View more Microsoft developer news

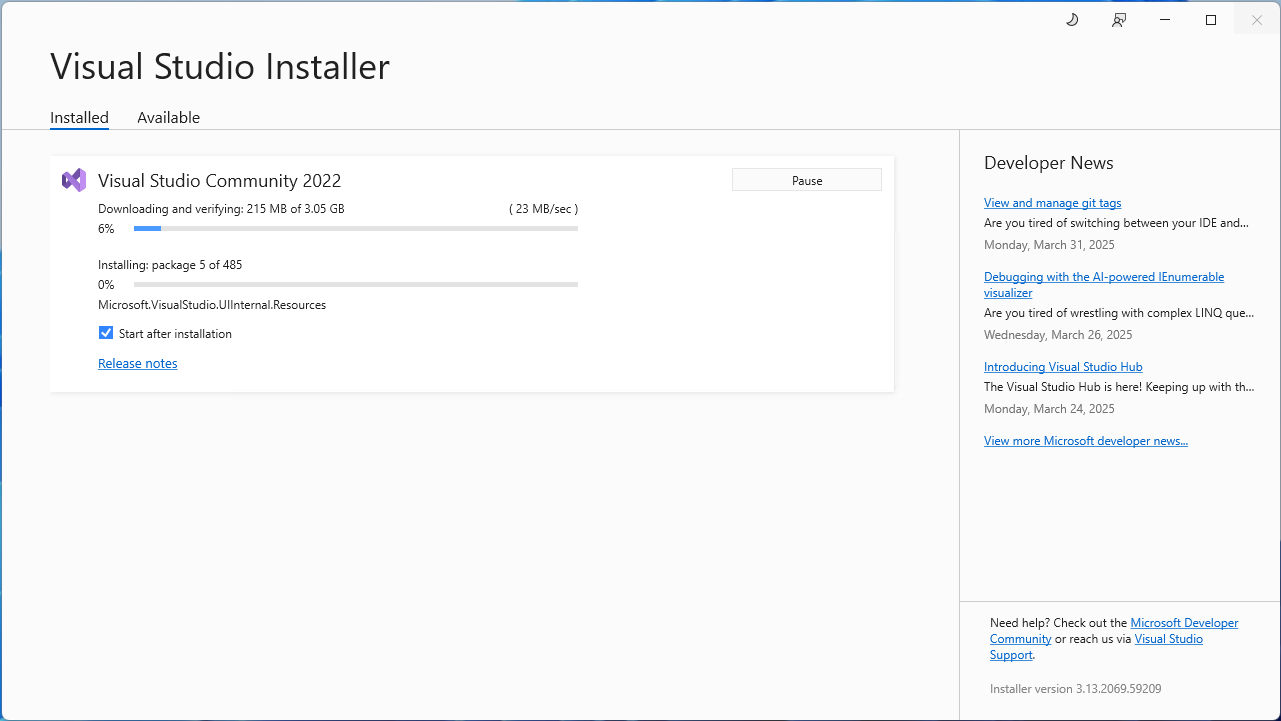[1086, 441]
